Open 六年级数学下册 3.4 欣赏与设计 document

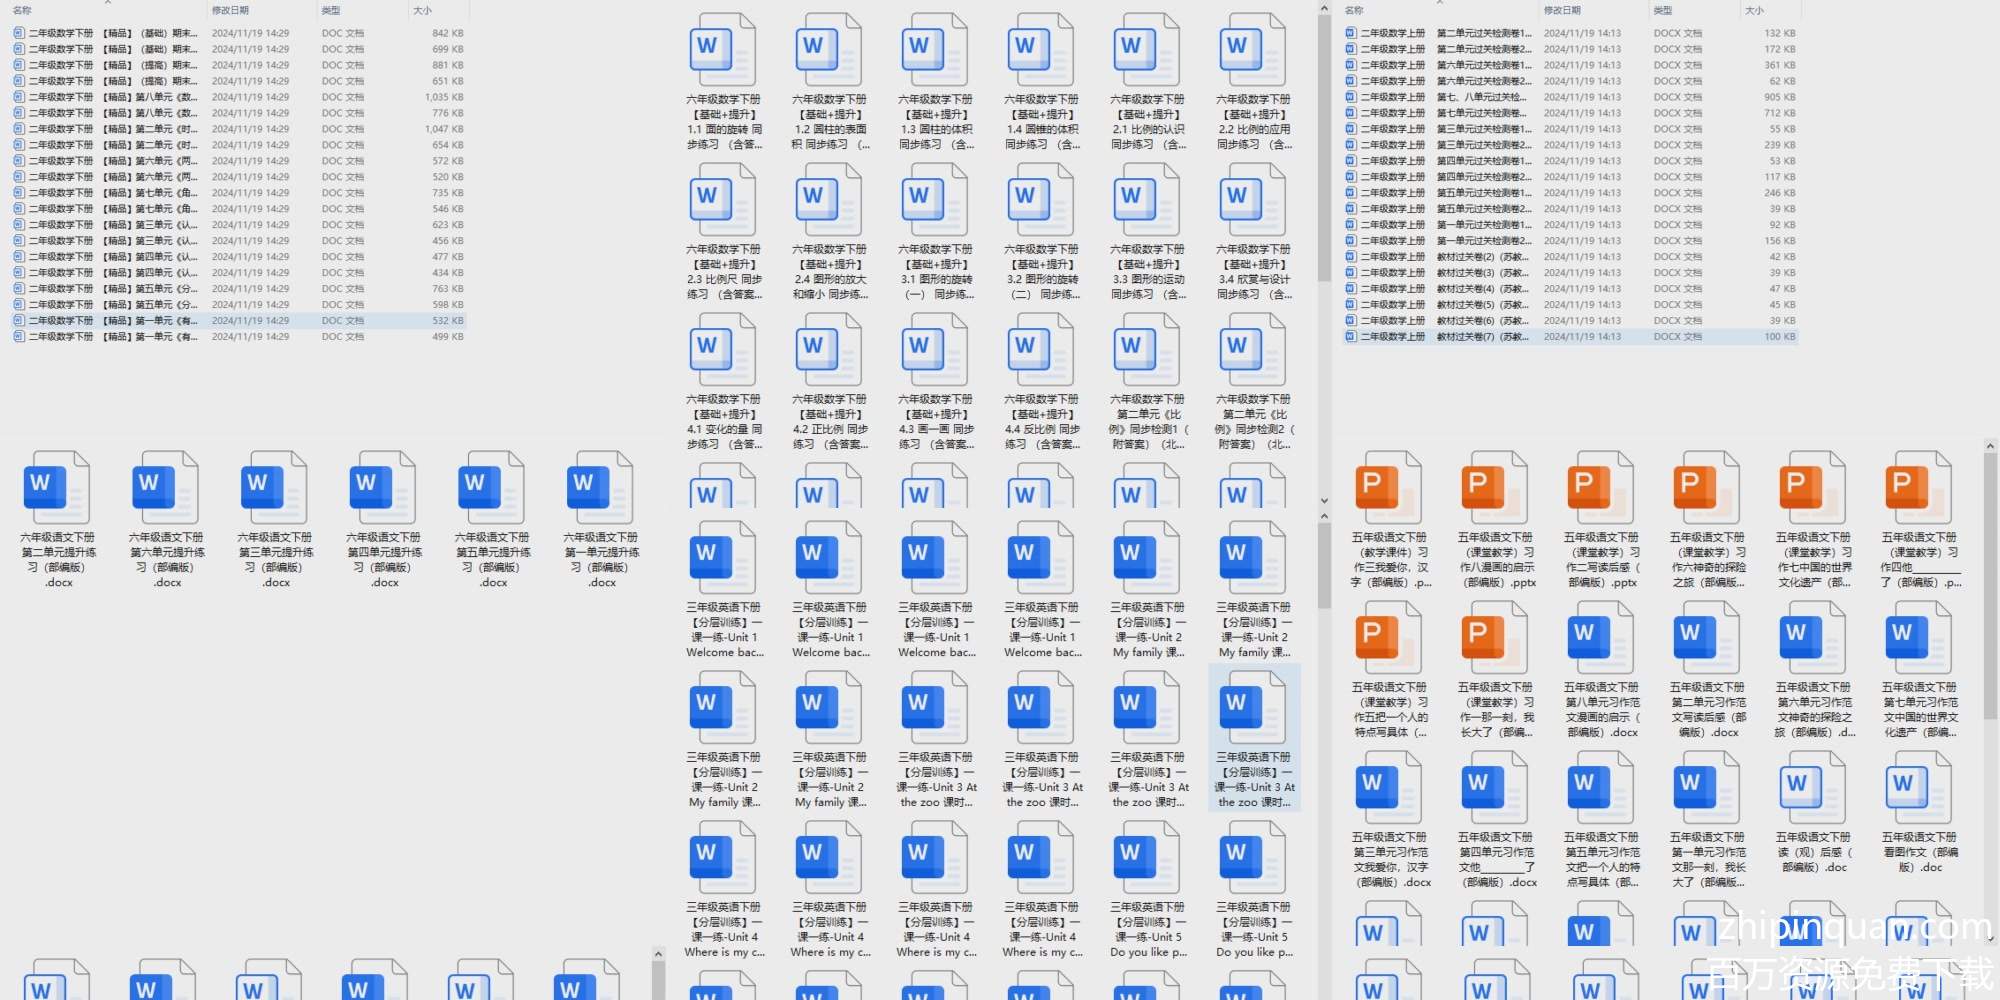(x=1252, y=200)
